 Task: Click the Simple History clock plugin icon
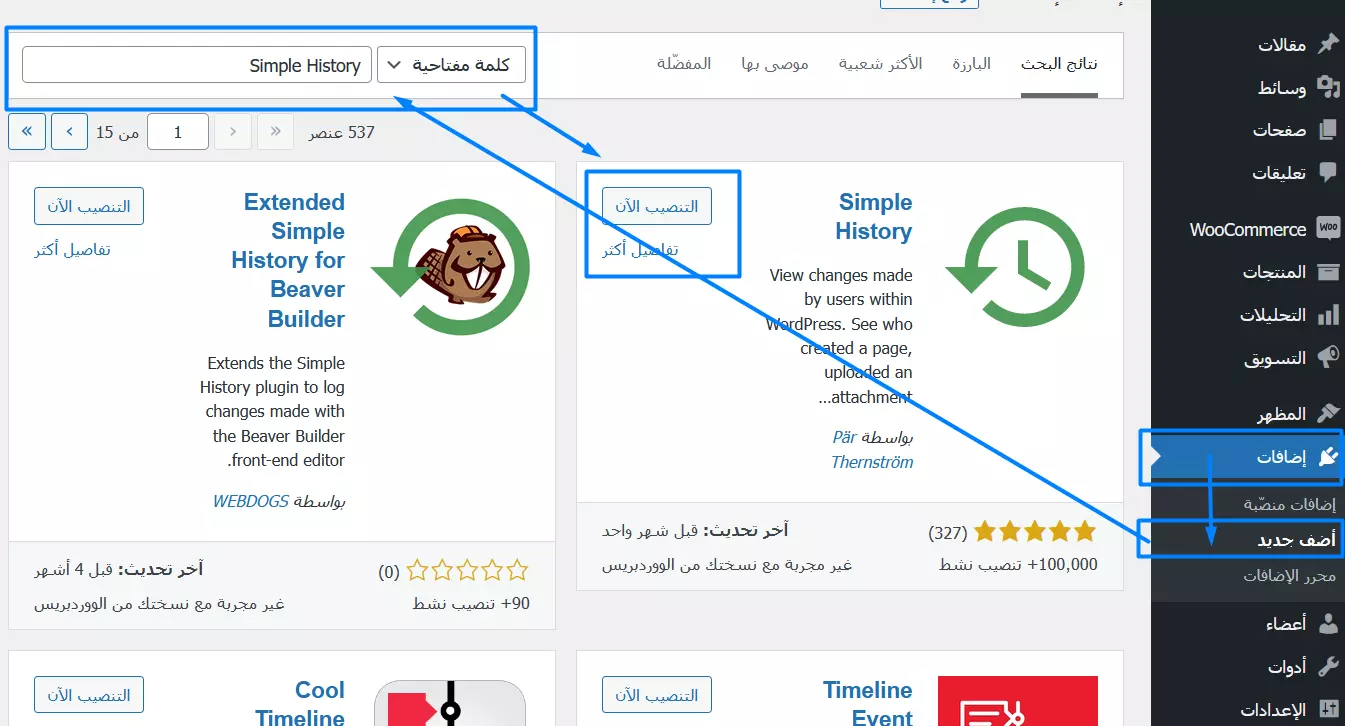click(1015, 267)
